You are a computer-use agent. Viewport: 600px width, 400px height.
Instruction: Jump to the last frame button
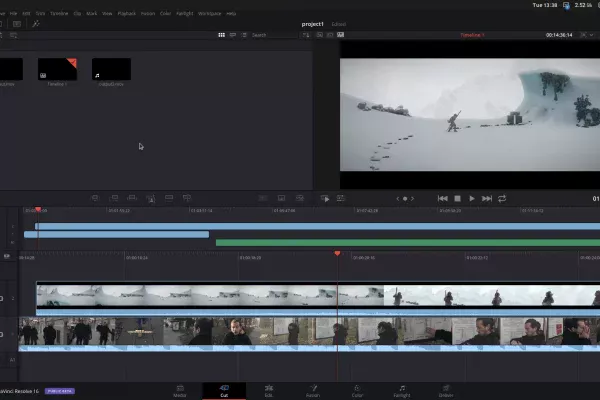[487, 198]
